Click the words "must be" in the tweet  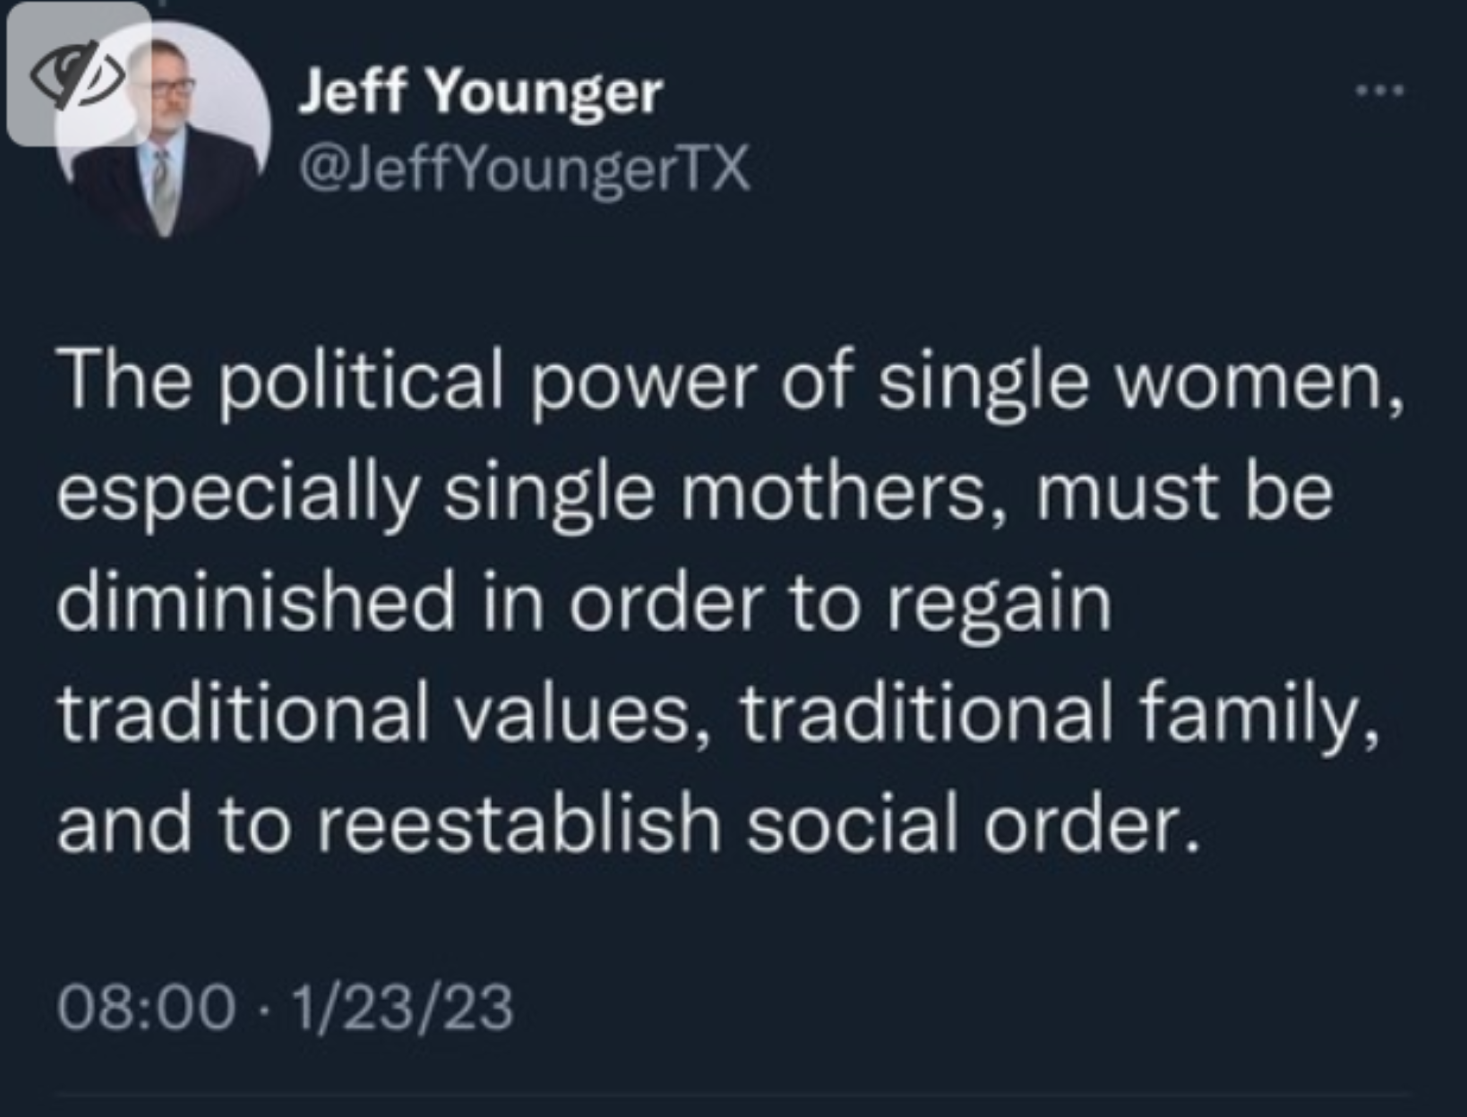(1183, 493)
